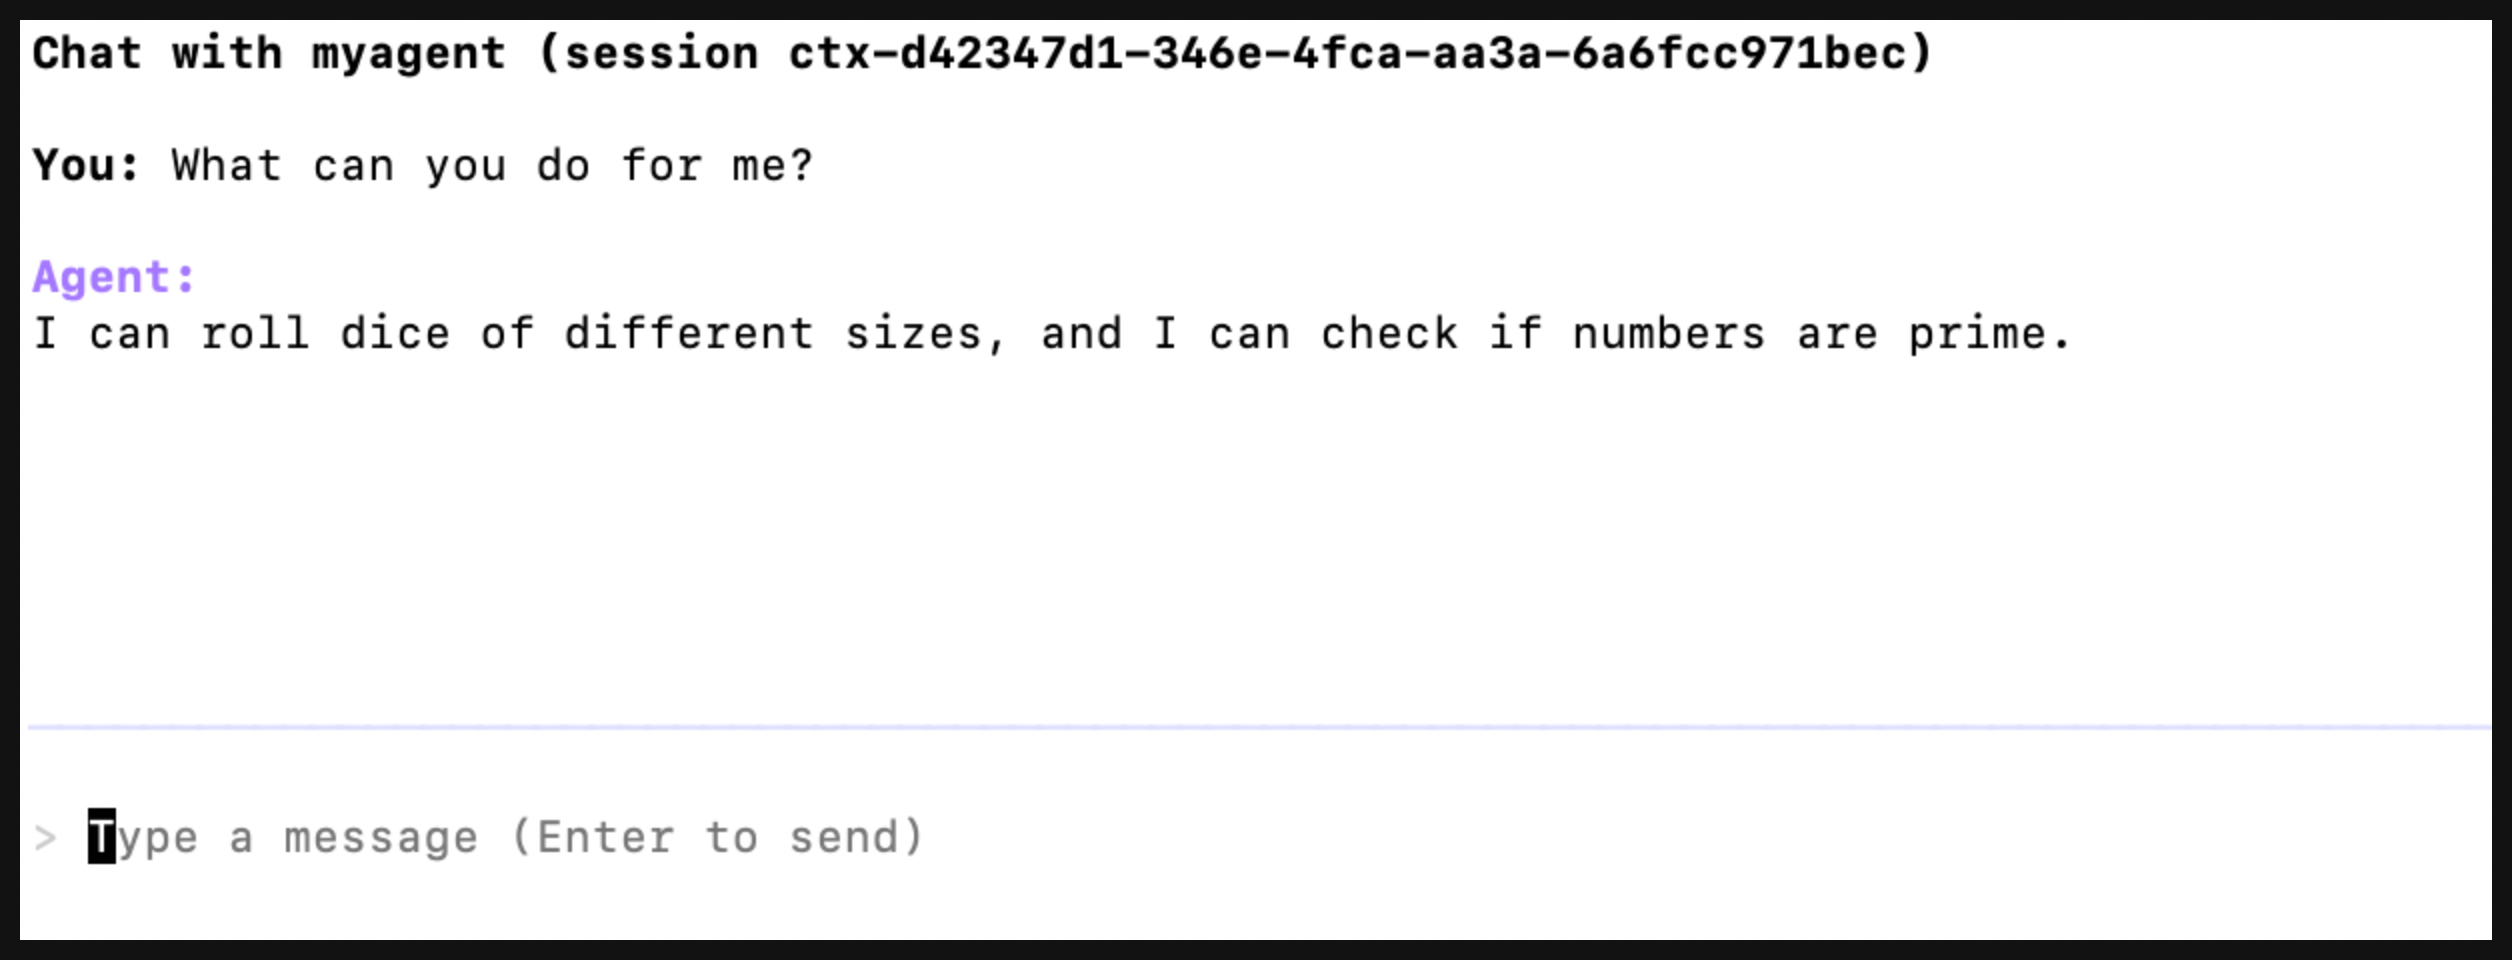The height and width of the screenshot is (960, 2512).
Task: Click the bold "You:" label
Action: (x=86, y=165)
